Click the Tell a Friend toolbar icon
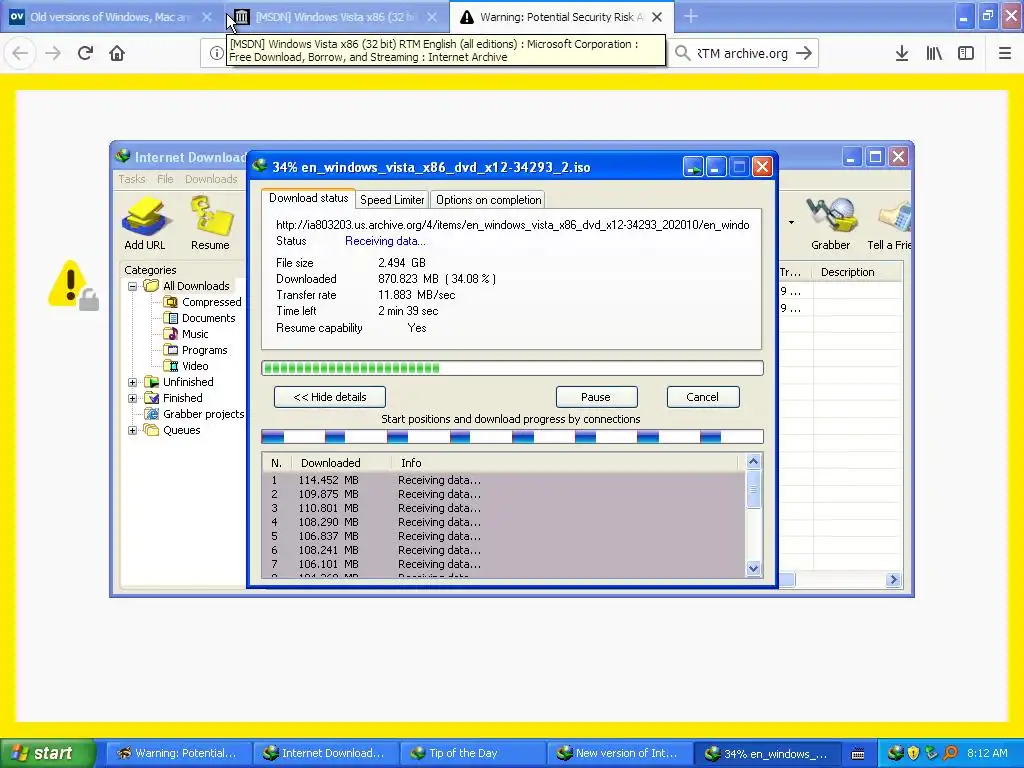The width and height of the screenshot is (1024, 768). click(x=889, y=224)
